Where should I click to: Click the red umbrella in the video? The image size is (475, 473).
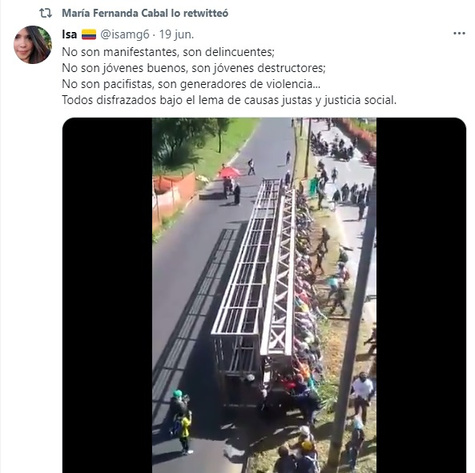point(230,172)
